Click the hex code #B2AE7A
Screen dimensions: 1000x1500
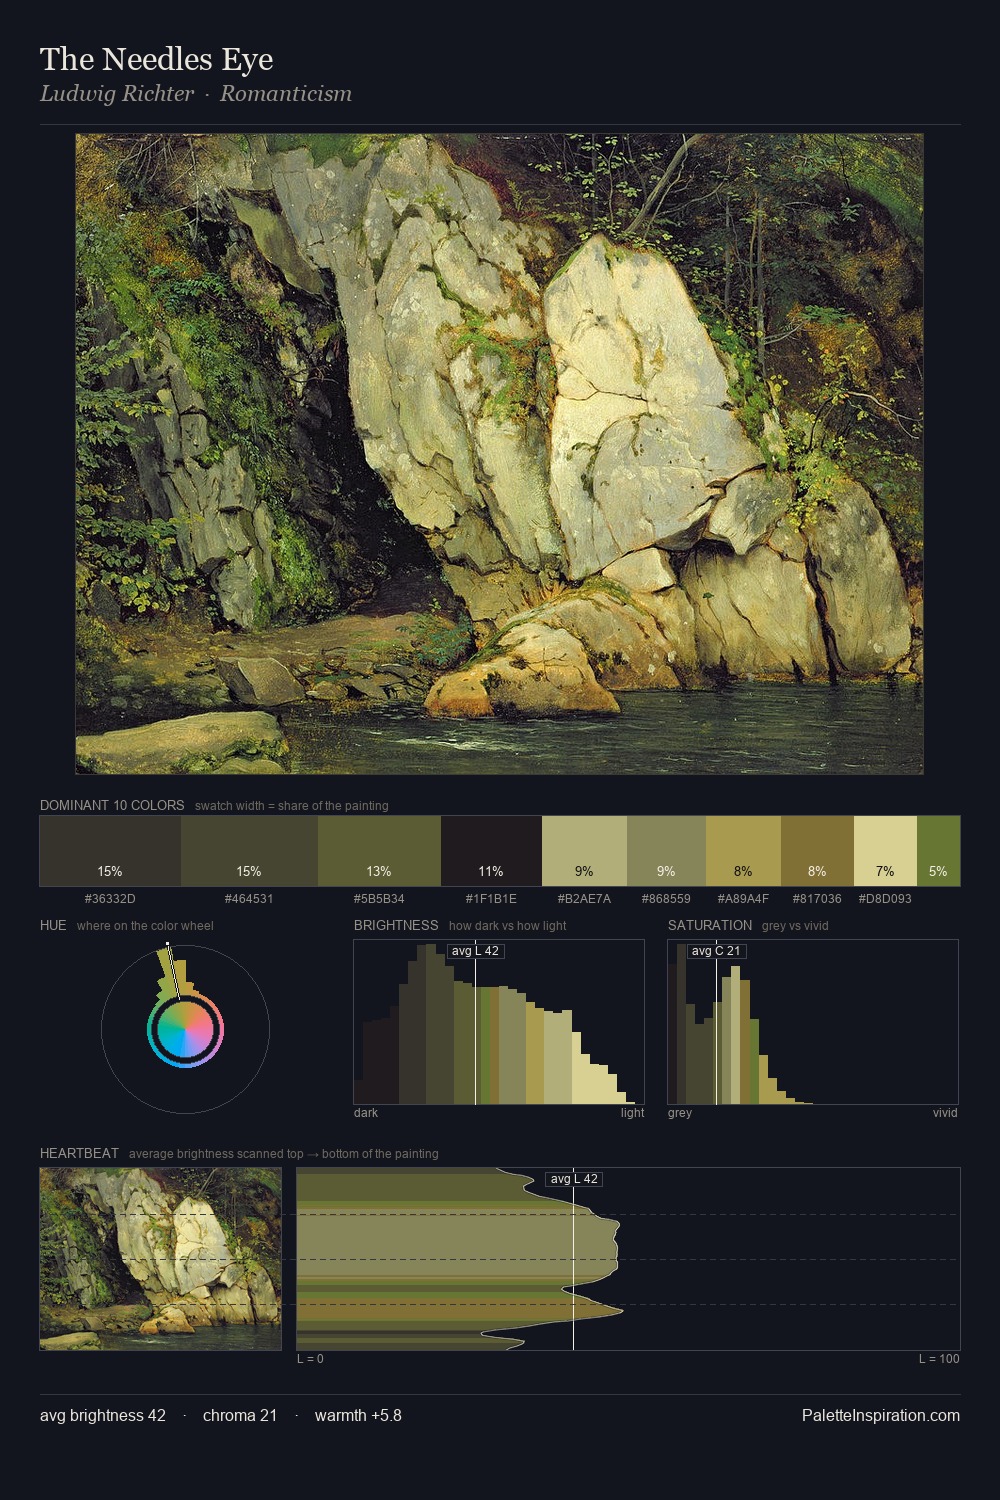[584, 899]
